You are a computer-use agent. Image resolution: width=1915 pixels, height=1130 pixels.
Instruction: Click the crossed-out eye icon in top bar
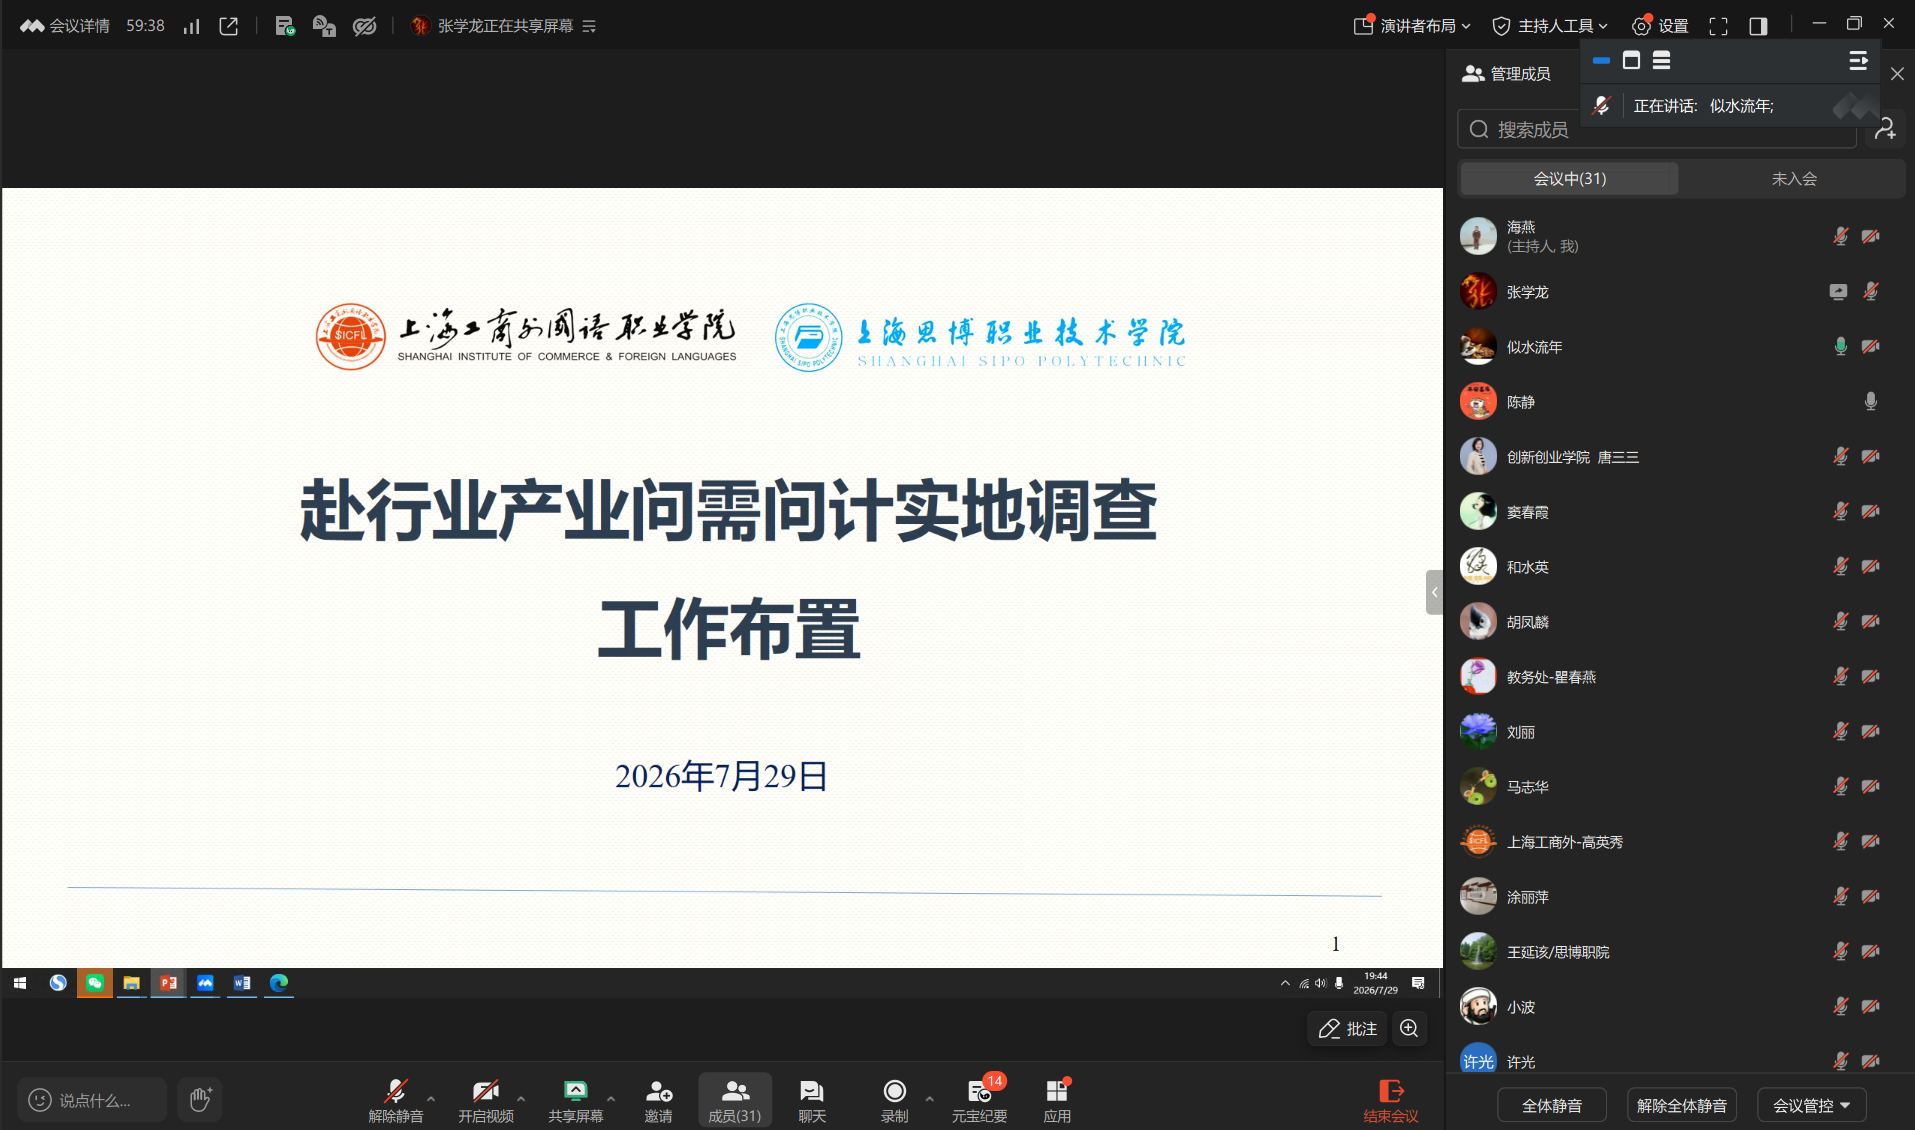tap(365, 26)
